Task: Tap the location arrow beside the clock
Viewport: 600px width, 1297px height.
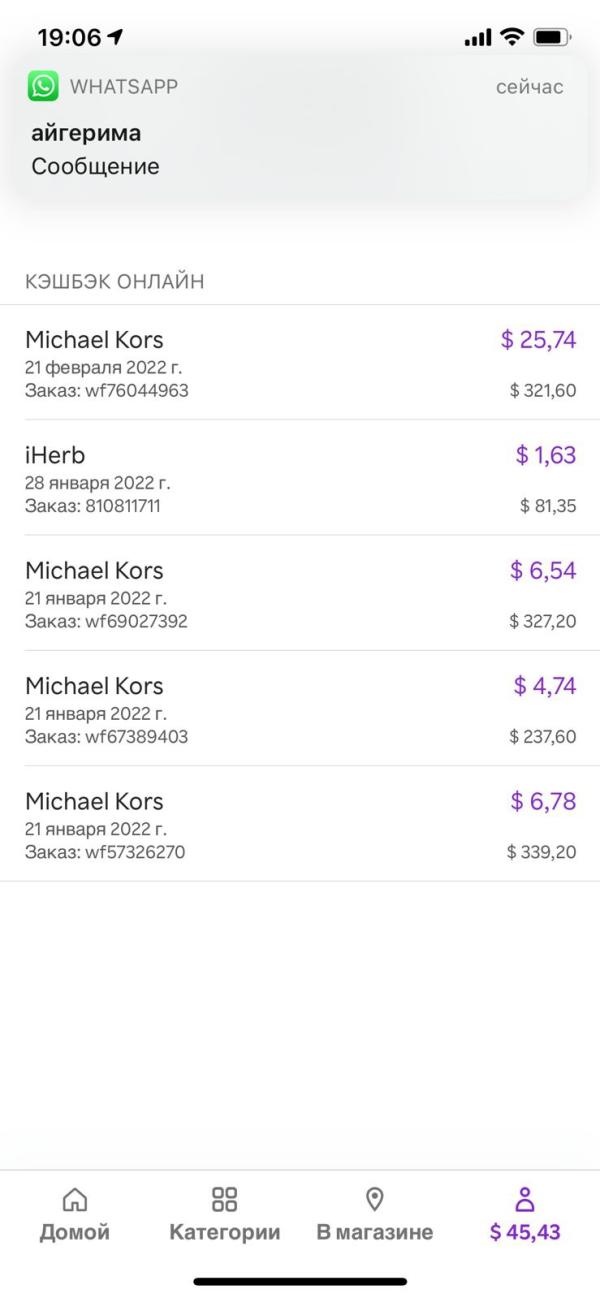Action: 116,38
